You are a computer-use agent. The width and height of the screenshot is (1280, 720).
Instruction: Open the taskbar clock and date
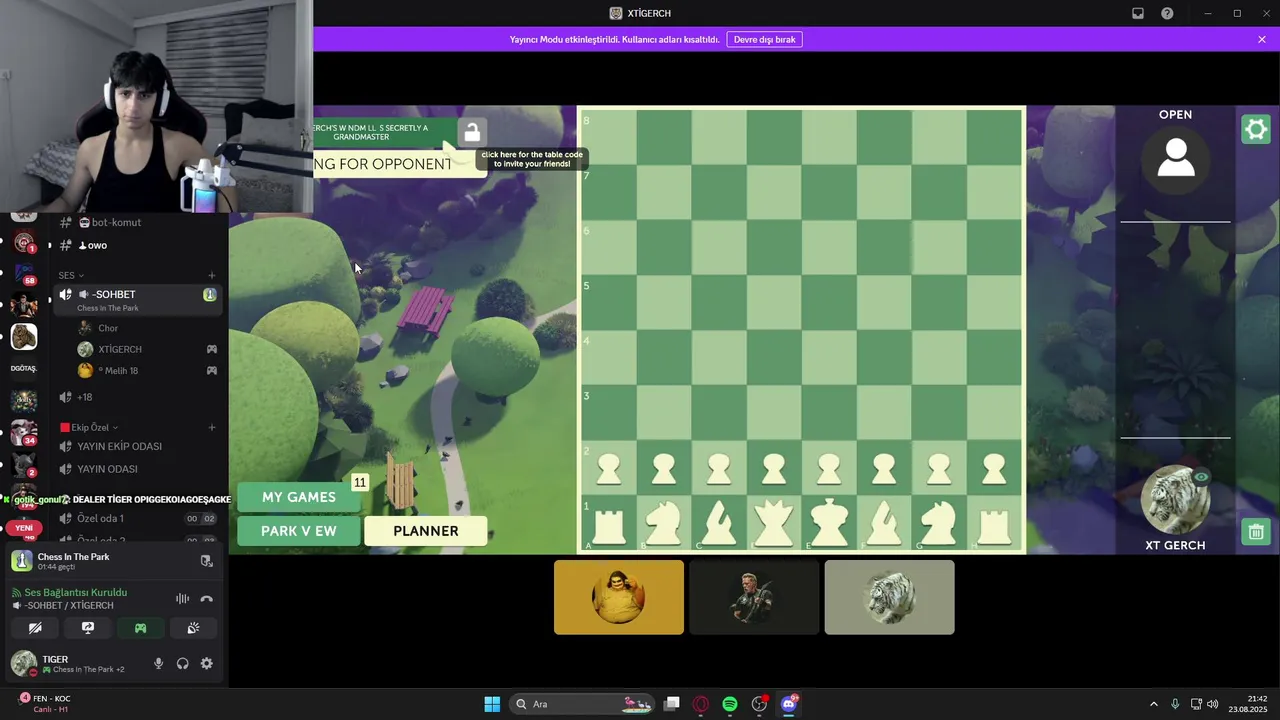pyautogui.click(x=1249, y=704)
